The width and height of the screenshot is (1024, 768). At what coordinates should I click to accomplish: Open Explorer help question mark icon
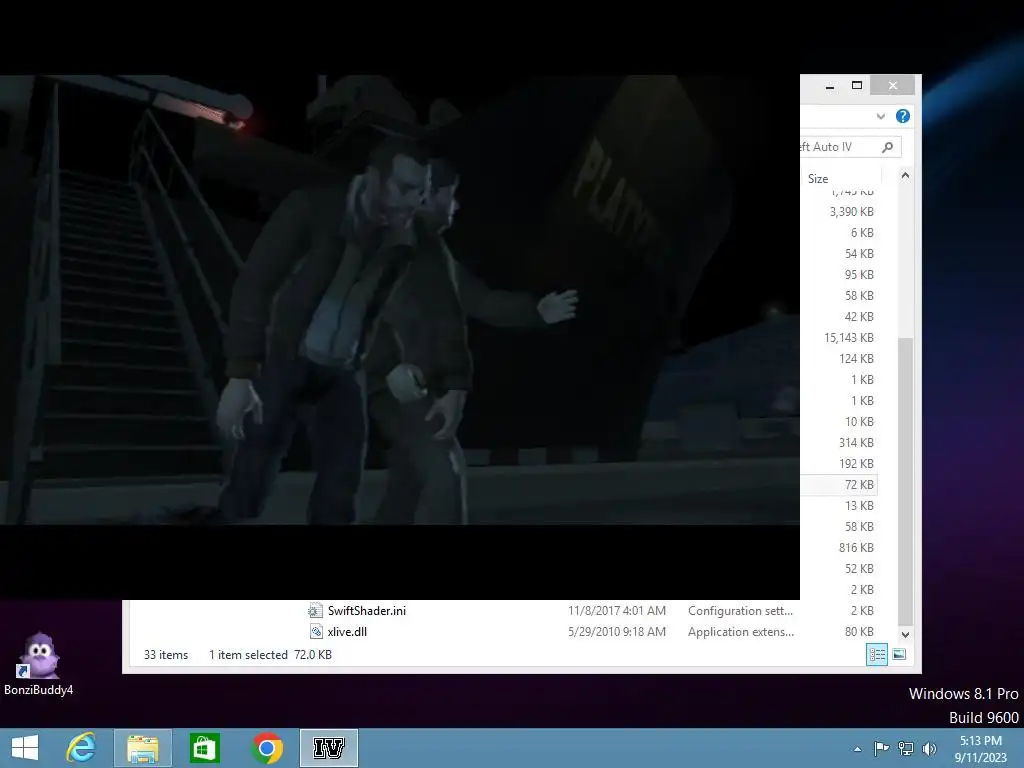(903, 116)
